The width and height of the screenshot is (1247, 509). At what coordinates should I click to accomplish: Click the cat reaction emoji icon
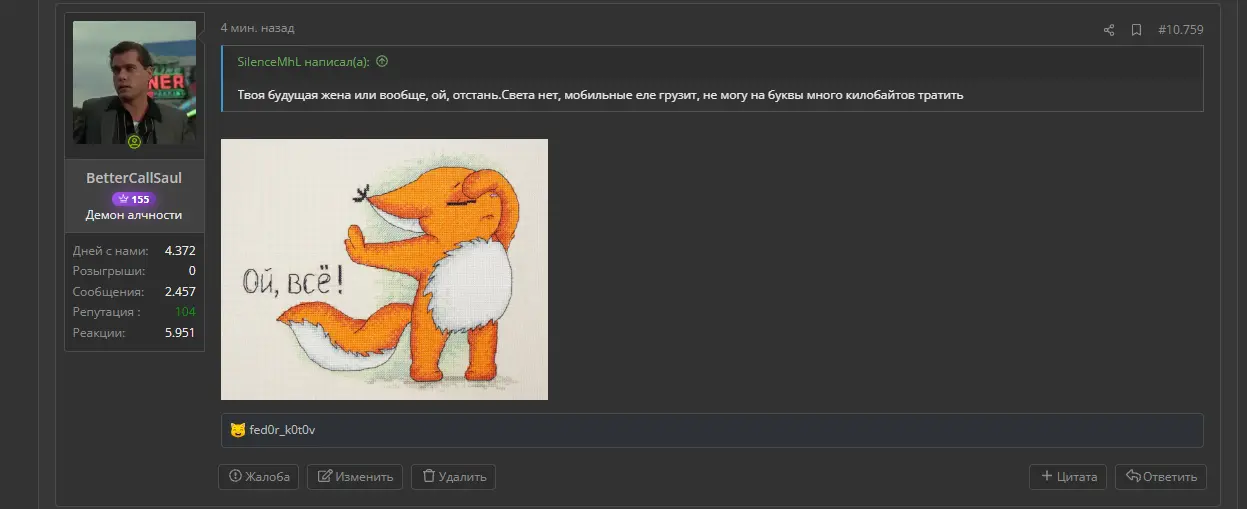pyautogui.click(x=237, y=430)
